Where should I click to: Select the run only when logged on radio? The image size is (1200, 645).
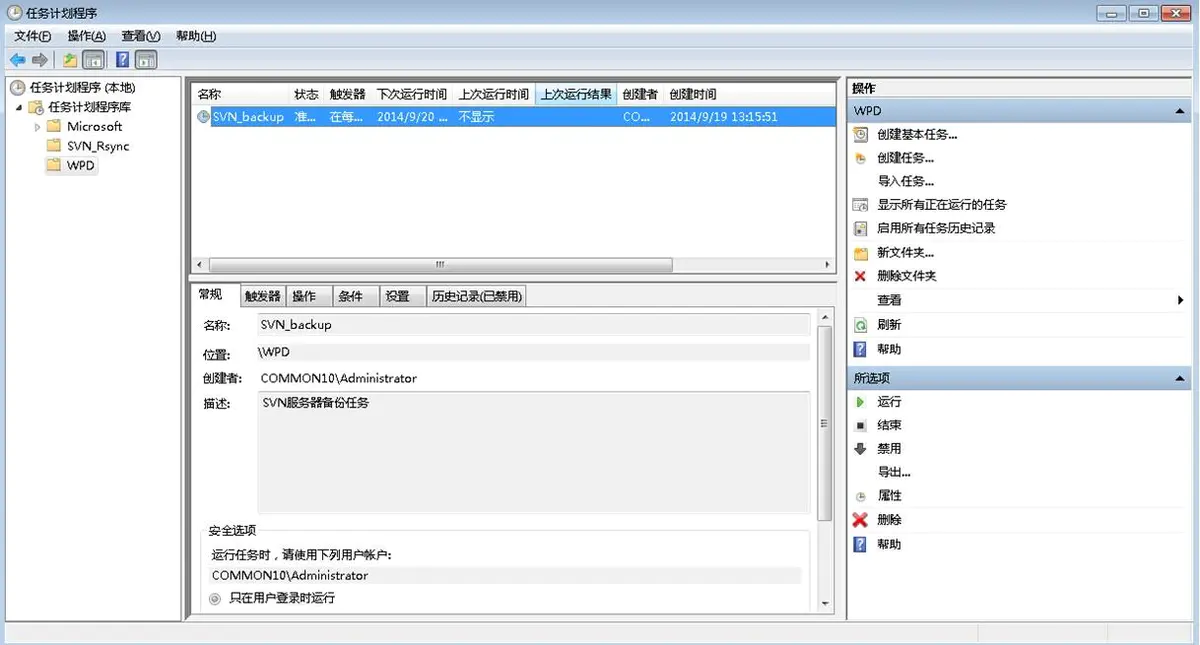[x=215, y=598]
